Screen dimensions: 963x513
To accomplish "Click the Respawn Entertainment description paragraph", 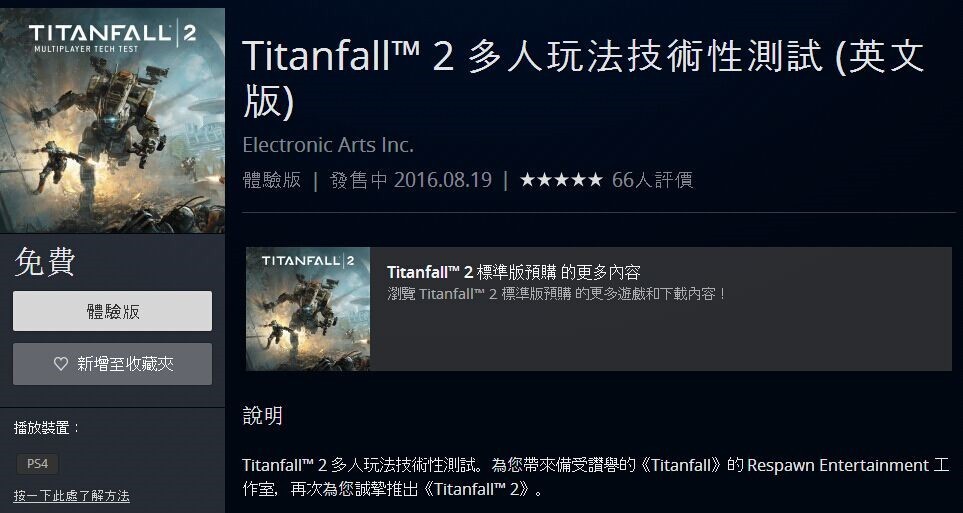I will pos(596,477).
